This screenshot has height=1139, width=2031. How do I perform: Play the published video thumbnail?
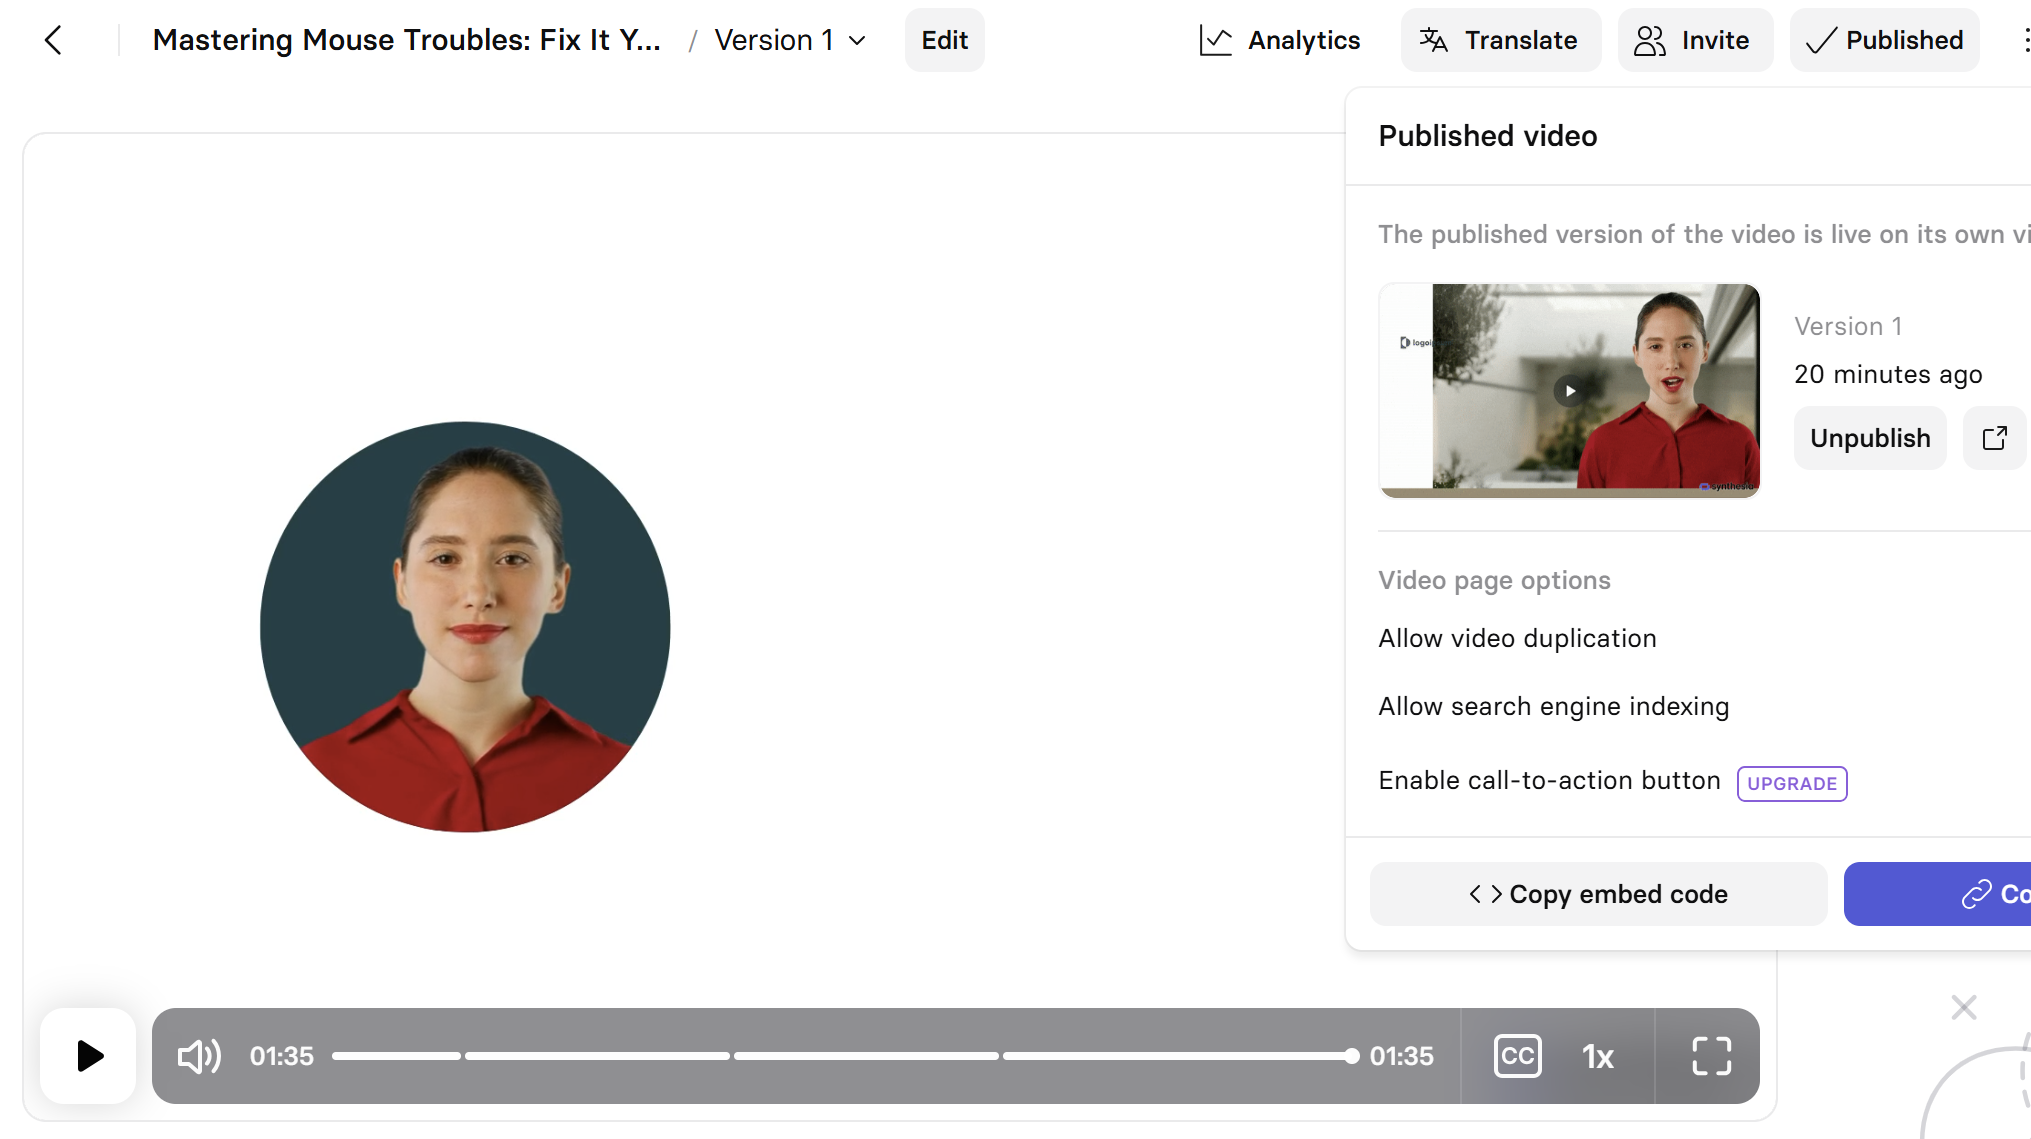pos(1569,391)
